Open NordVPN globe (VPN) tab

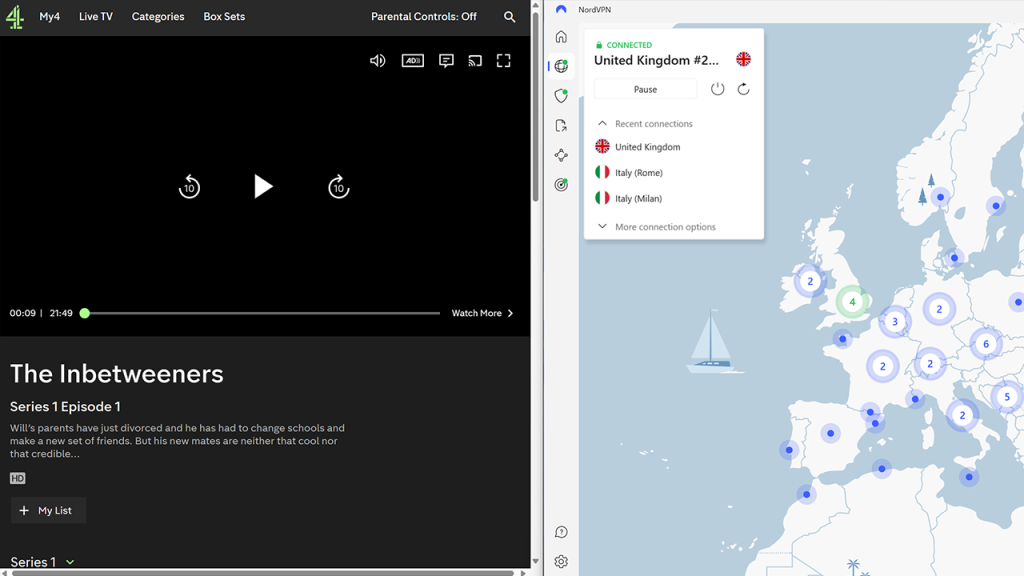[561, 66]
